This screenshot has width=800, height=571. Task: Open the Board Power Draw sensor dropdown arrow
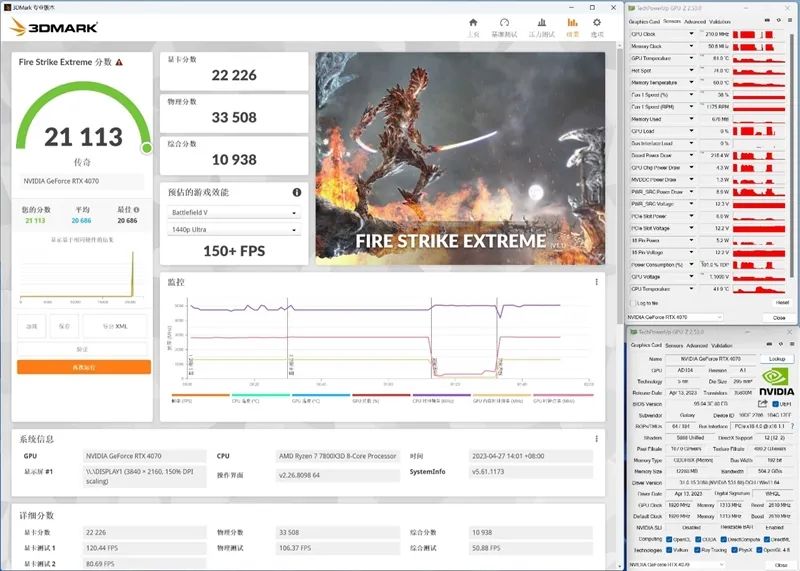[691, 155]
